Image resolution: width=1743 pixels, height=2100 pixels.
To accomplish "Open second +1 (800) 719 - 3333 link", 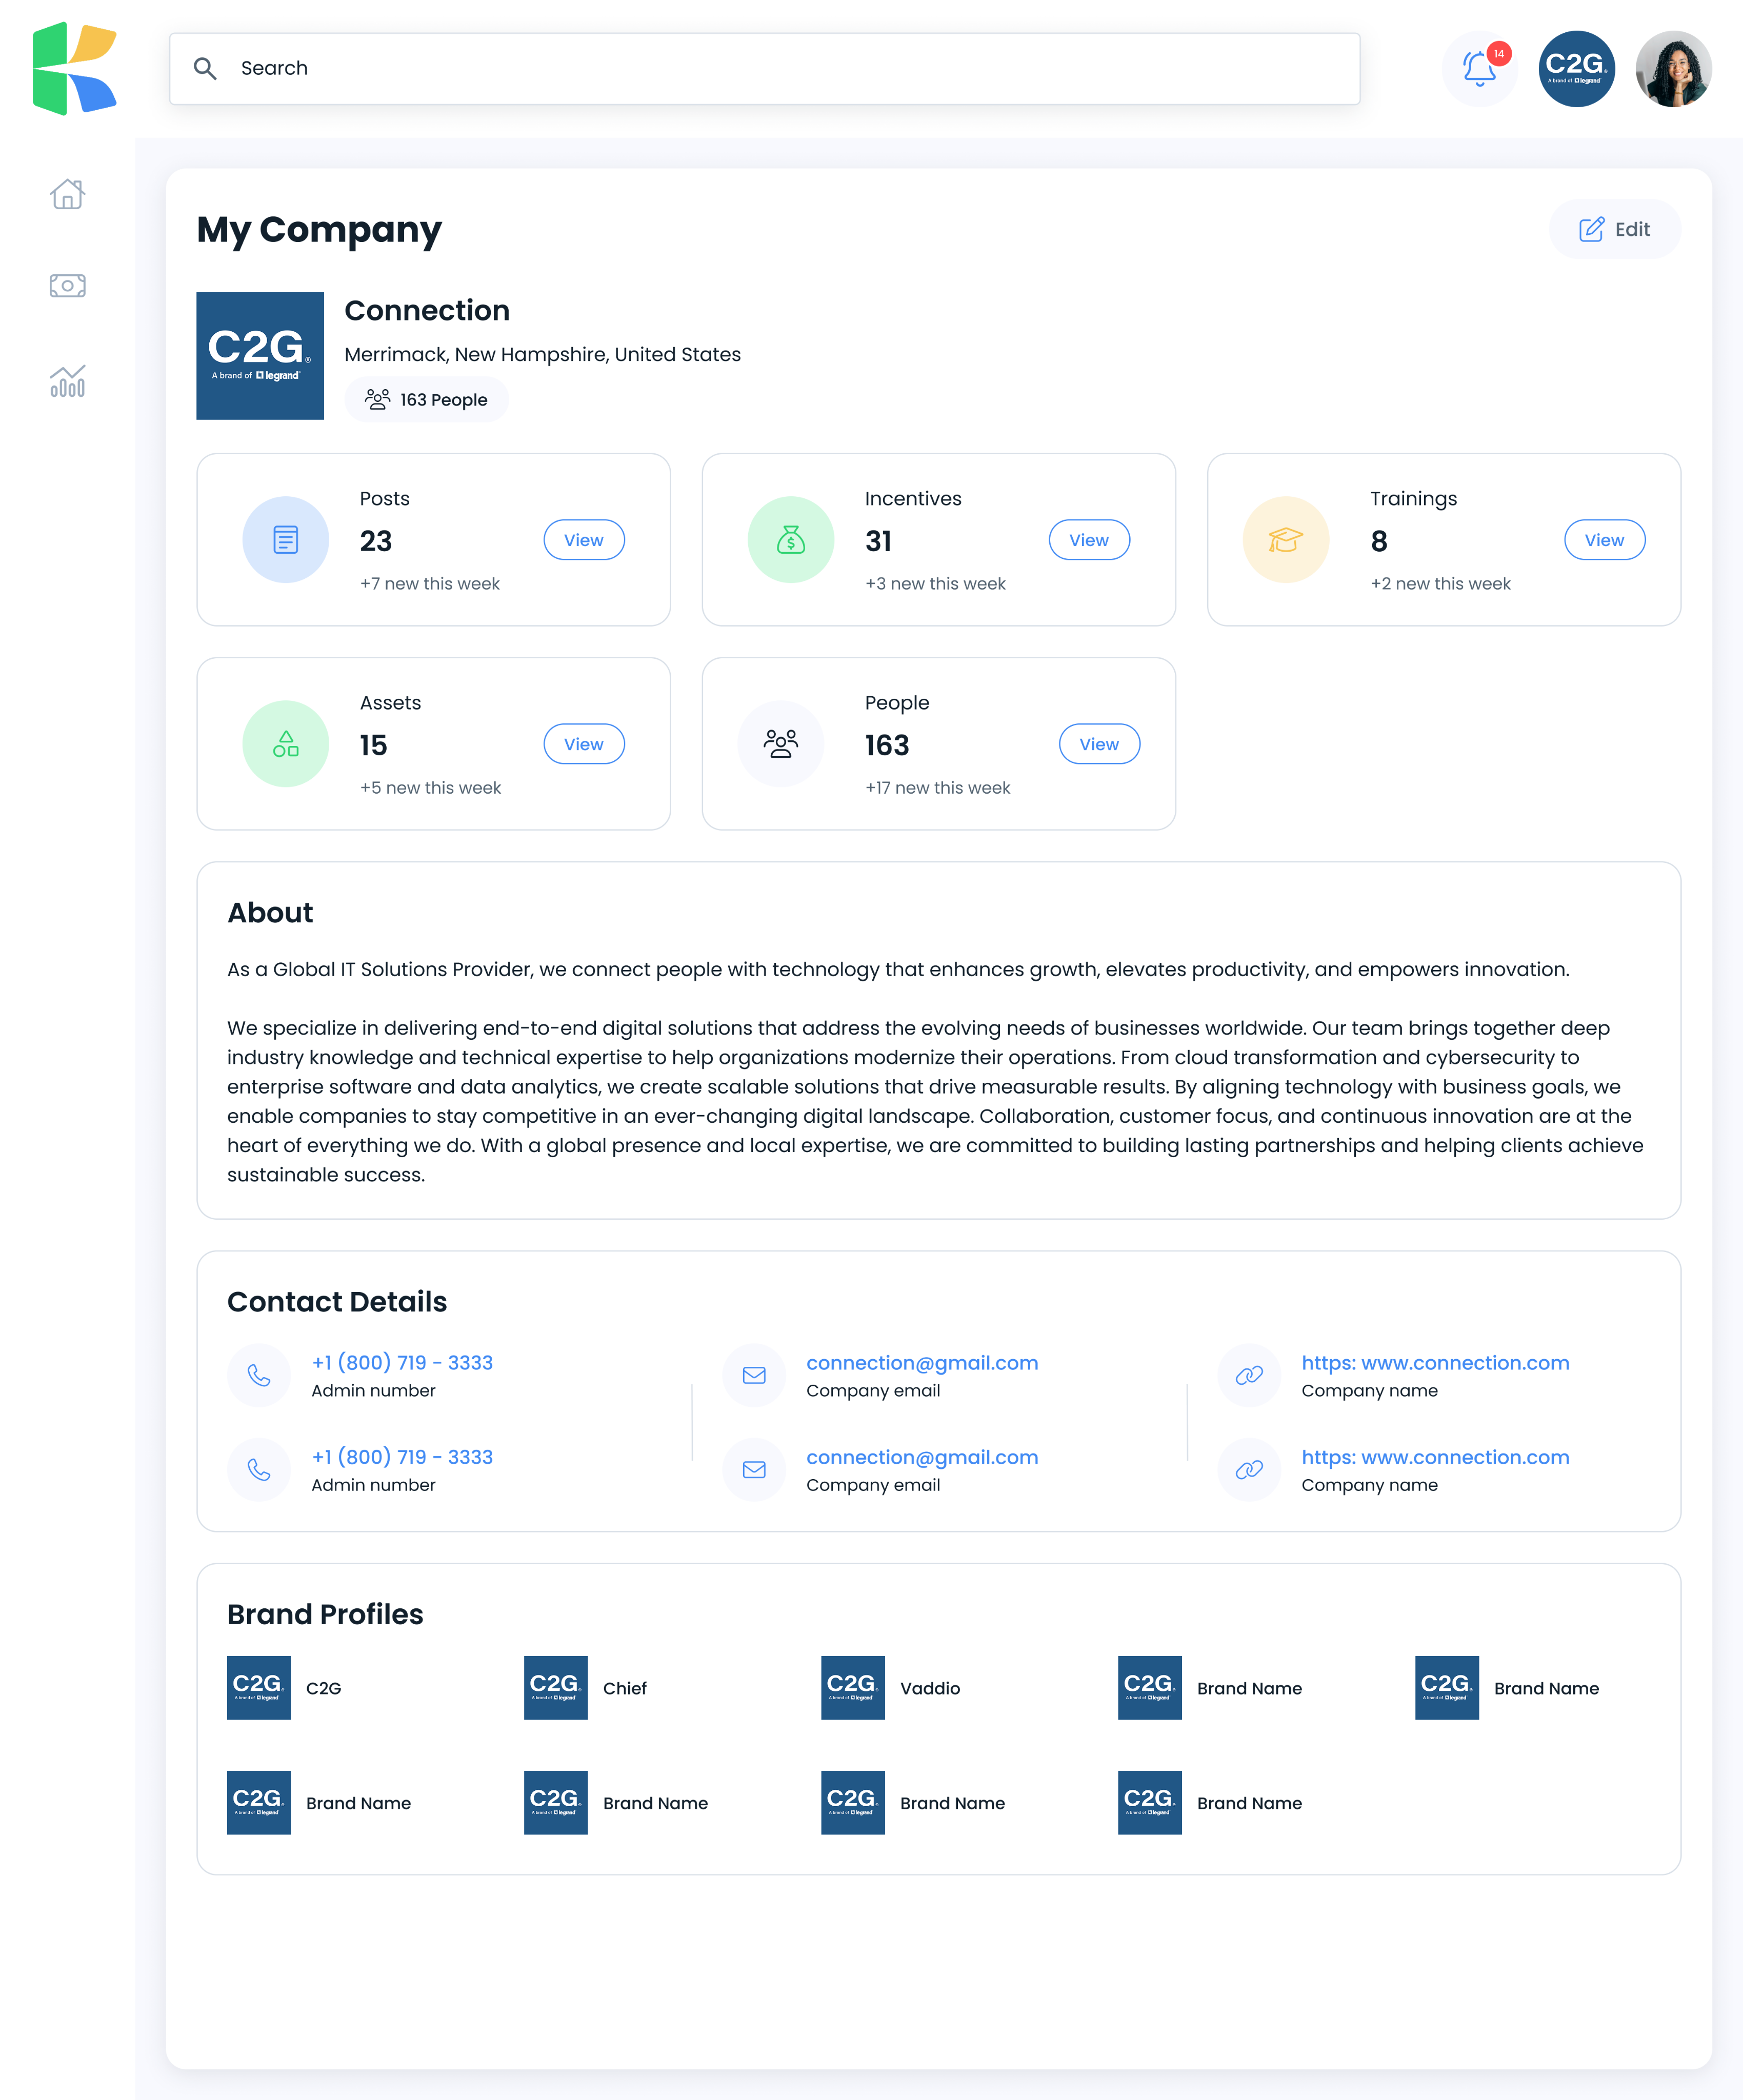I will click(402, 1457).
